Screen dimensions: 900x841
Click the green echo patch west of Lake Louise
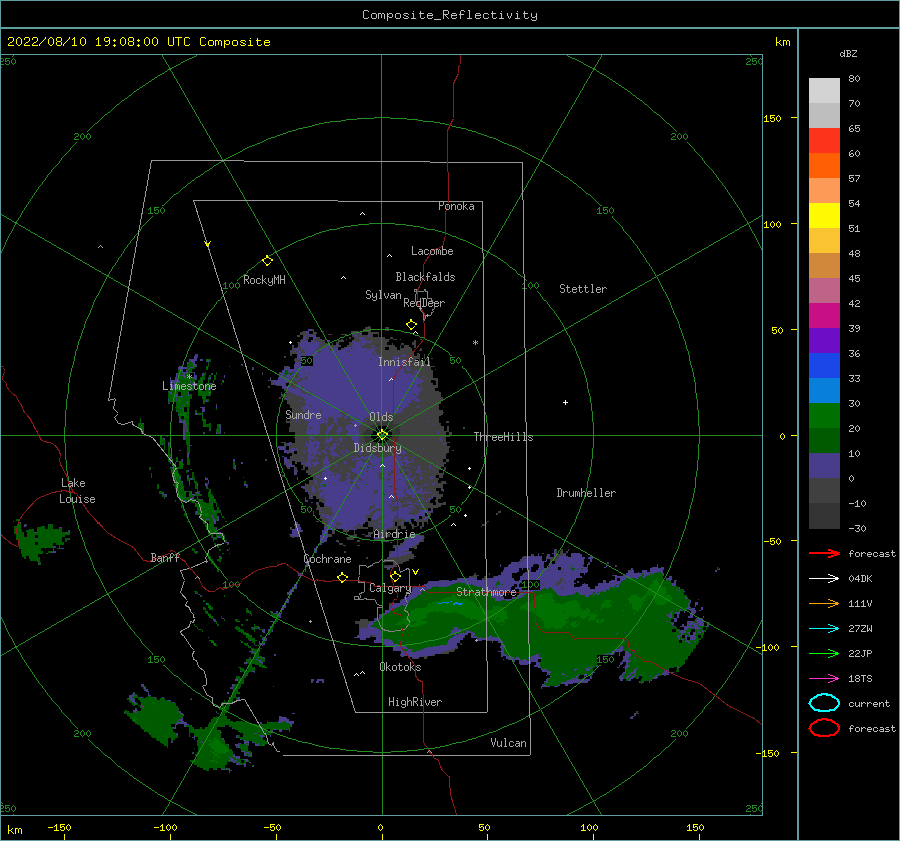pyautogui.click(x=40, y=541)
